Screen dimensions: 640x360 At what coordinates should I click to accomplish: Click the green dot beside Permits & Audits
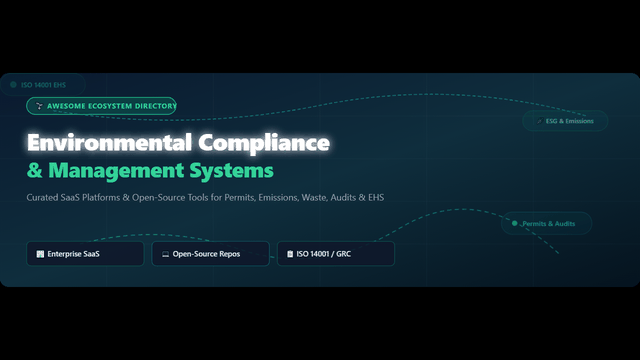515,223
